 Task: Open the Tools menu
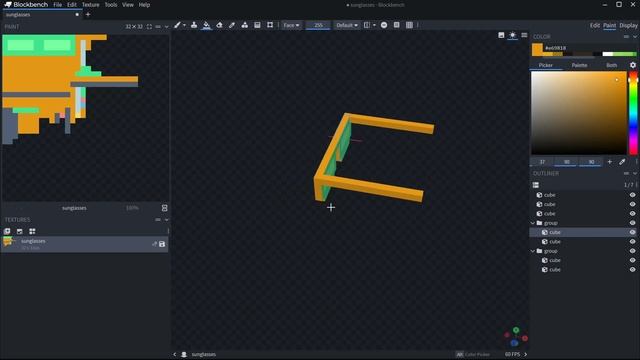[x=111, y=5]
